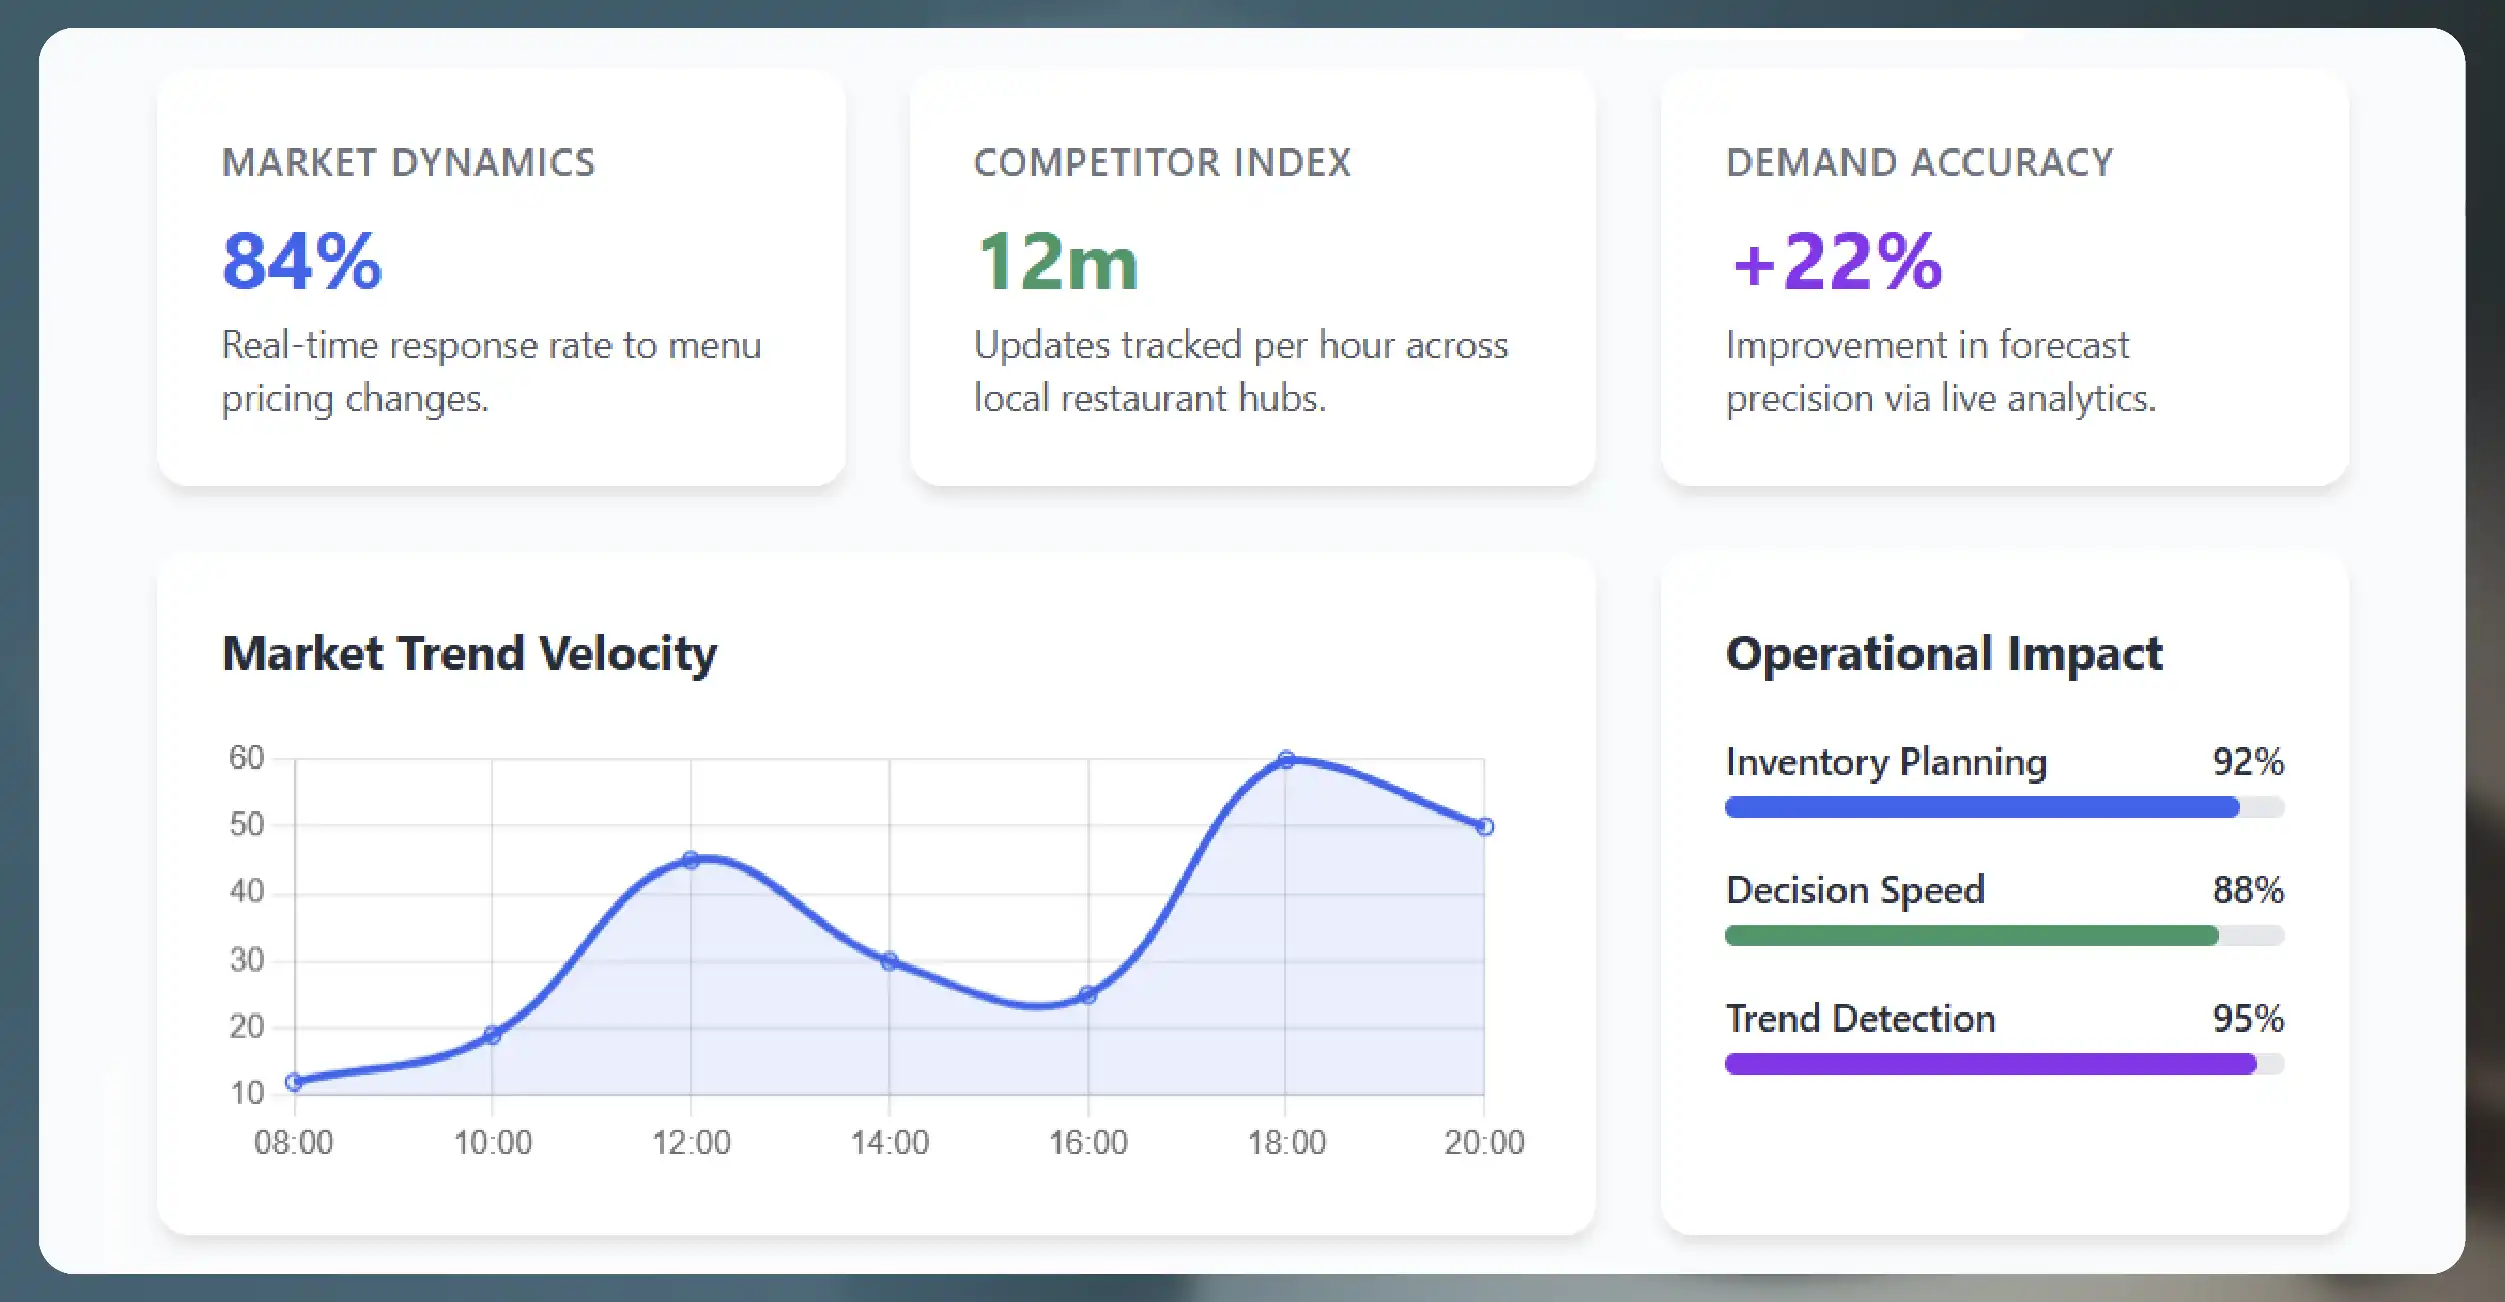The width and height of the screenshot is (2505, 1302).
Task: Click the 08:00 x-axis label
Action: (x=293, y=1143)
